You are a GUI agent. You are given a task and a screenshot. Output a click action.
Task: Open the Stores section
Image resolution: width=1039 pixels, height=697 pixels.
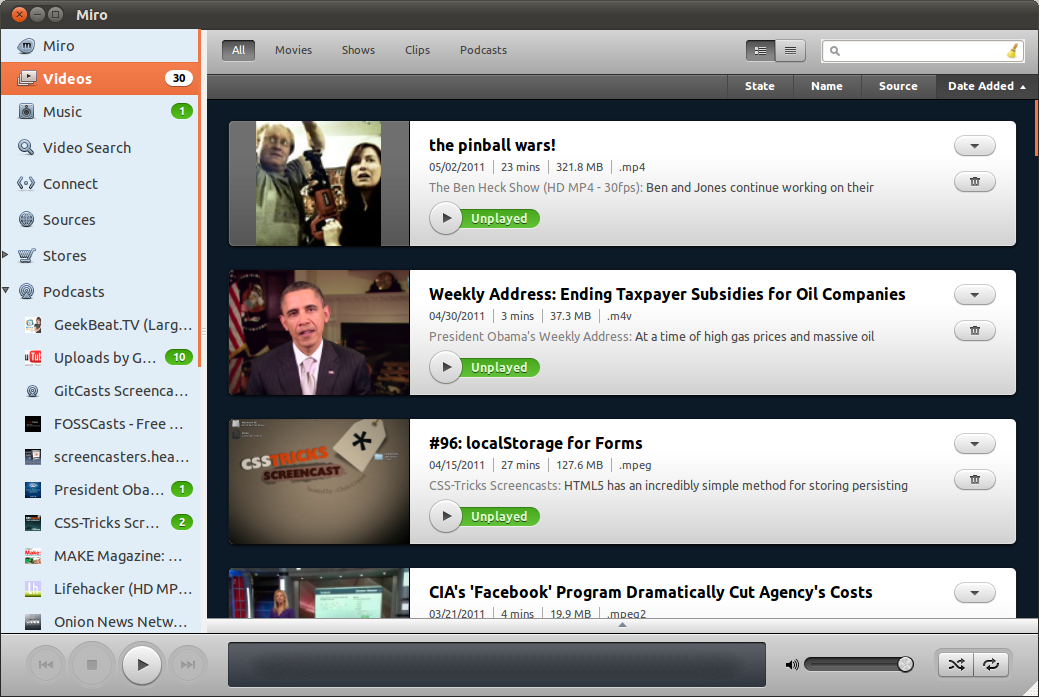(x=99, y=255)
